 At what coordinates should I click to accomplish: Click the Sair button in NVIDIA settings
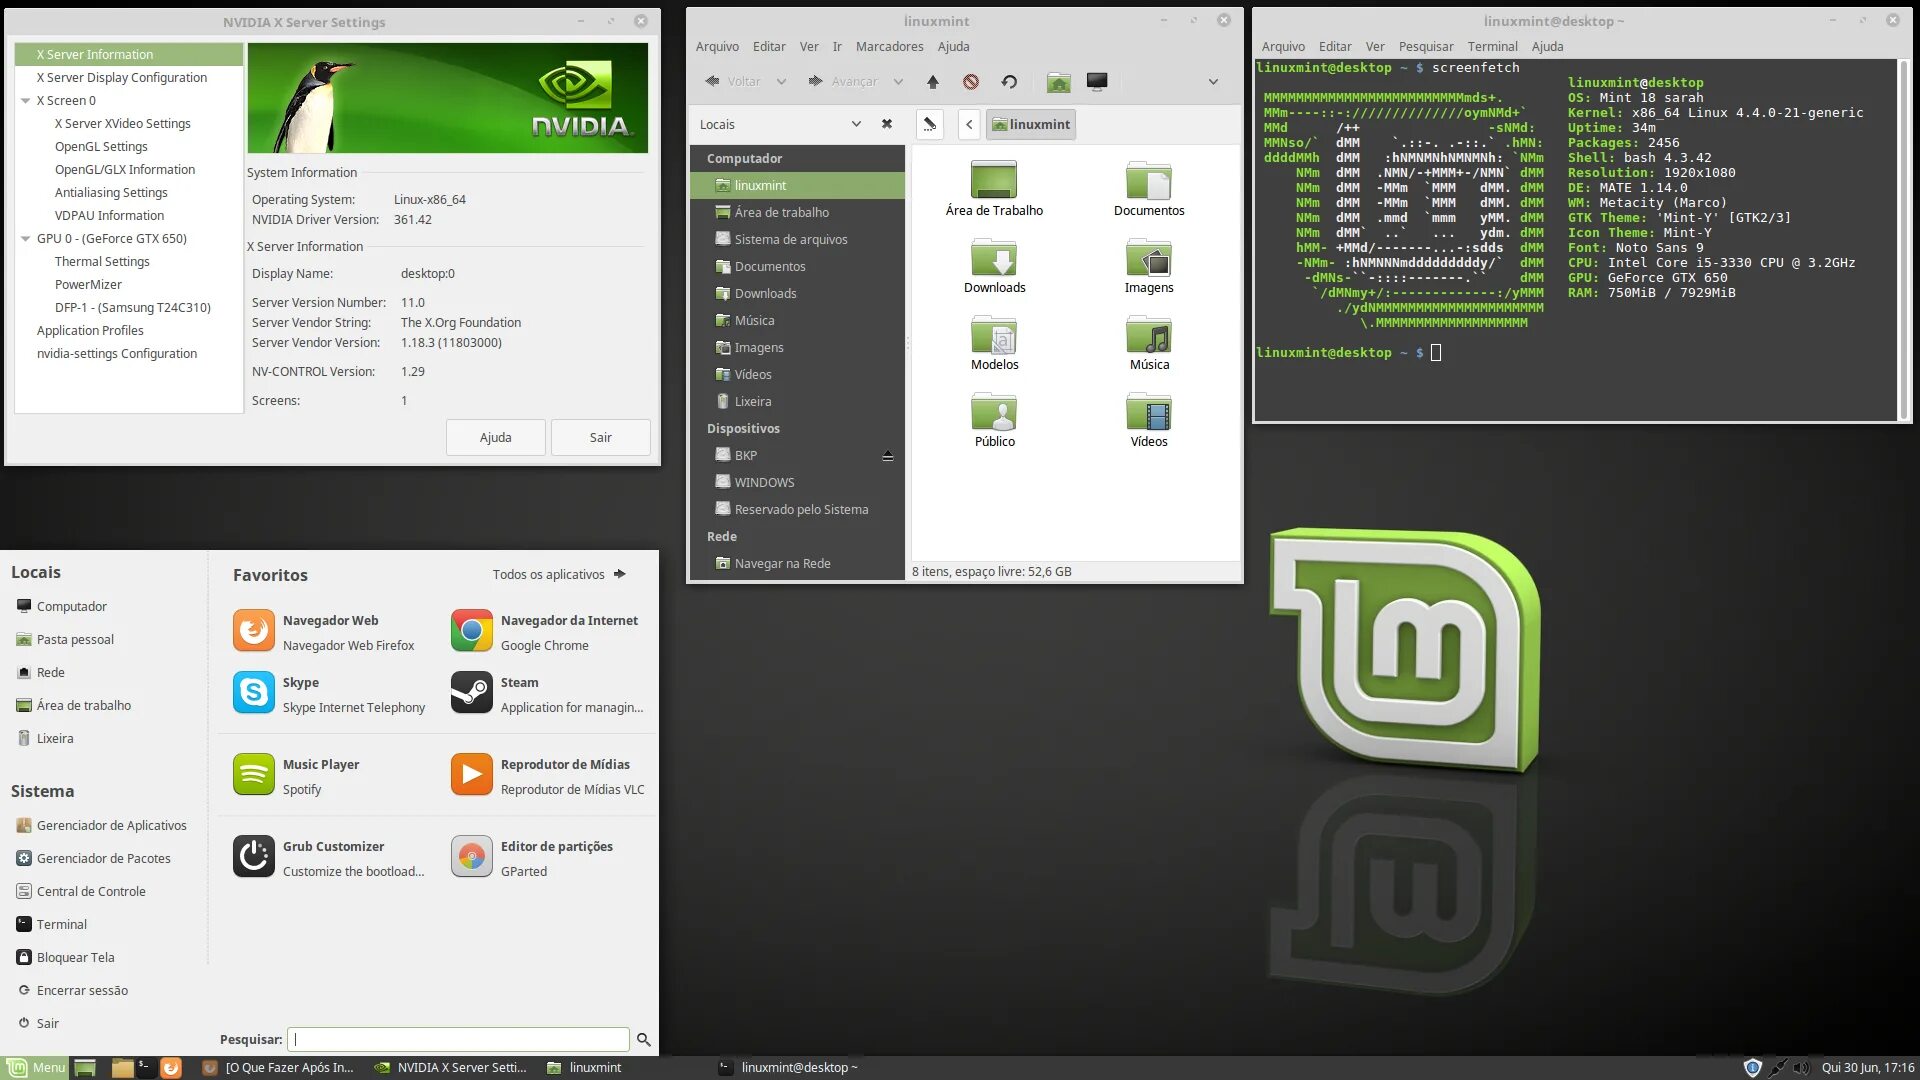click(x=600, y=437)
